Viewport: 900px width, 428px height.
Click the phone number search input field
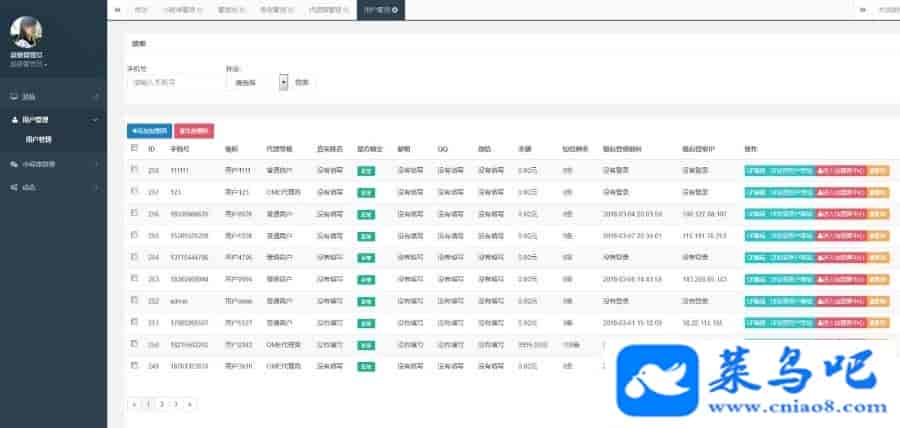168,83
